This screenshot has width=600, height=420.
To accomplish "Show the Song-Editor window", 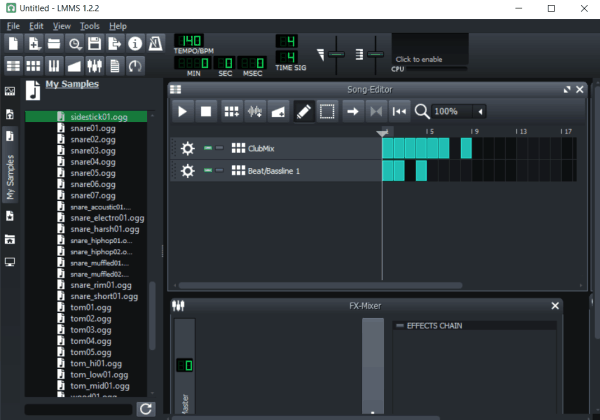I will (13, 66).
